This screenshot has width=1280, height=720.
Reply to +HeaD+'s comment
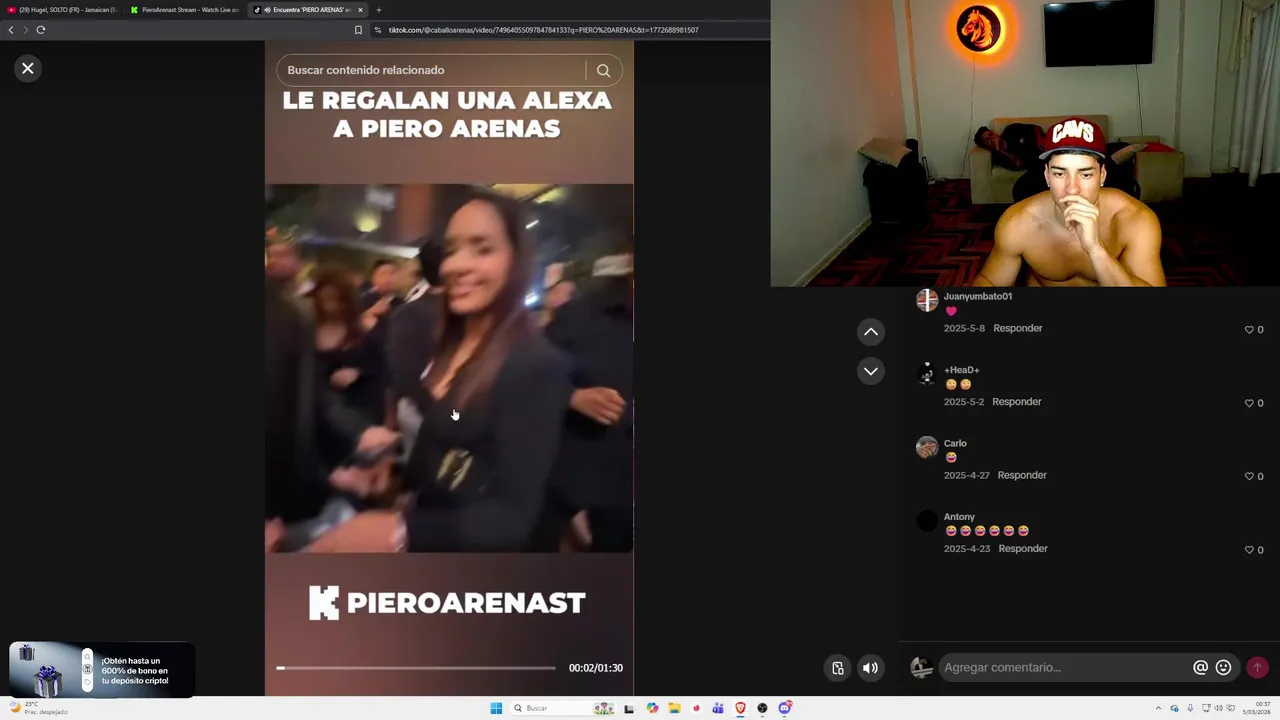1017,402
